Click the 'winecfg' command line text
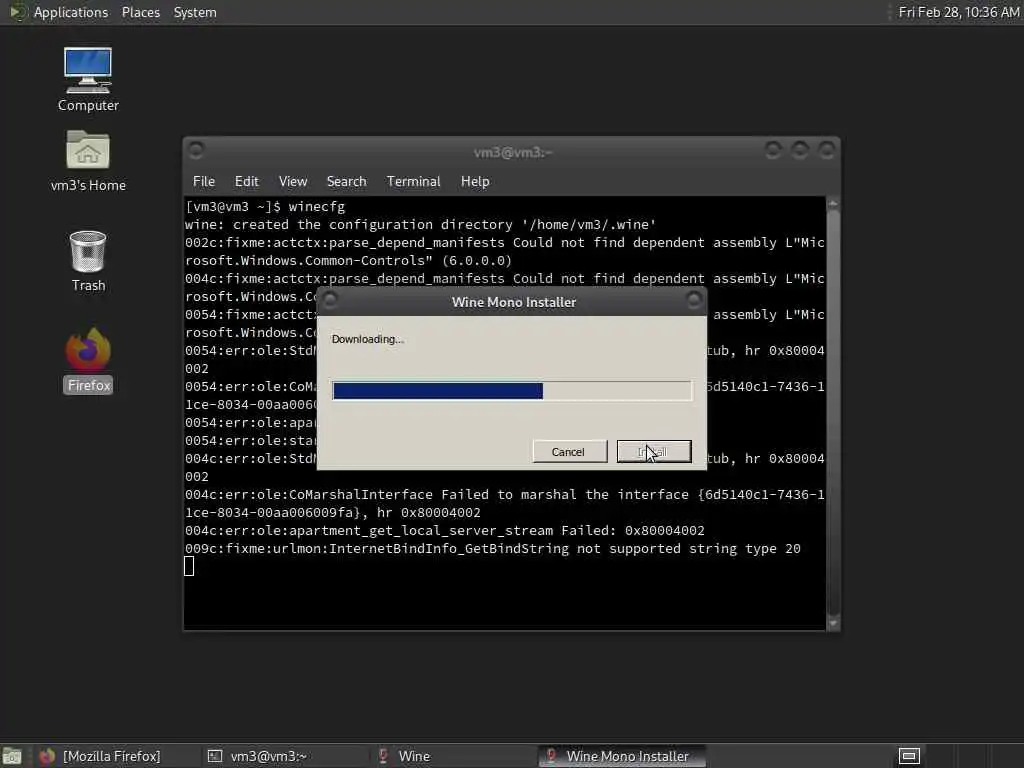 tap(316, 206)
